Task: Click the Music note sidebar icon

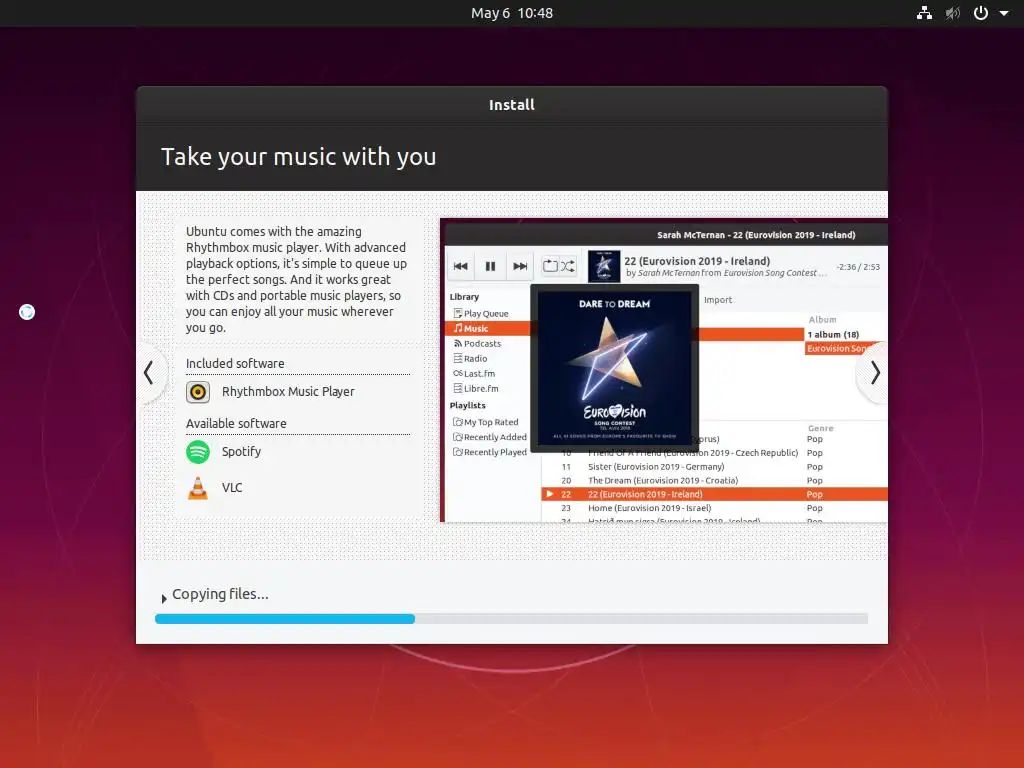Action: pos(458,328)
